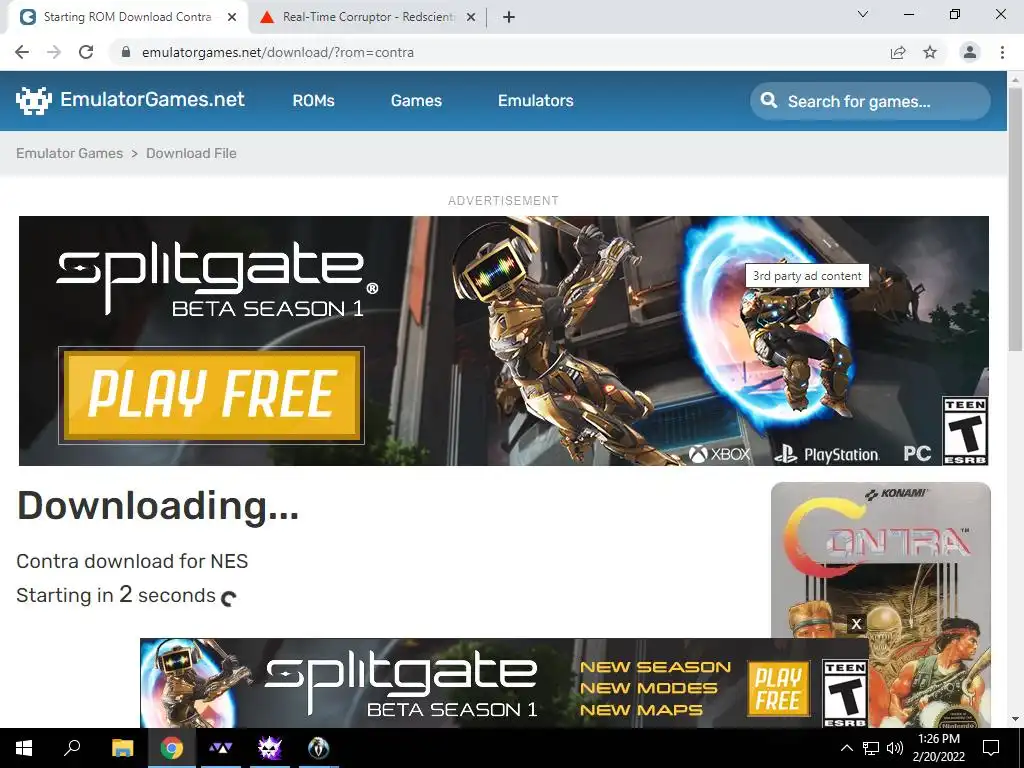
Task: Open the round dark emblem taskbar app
Action: 318,748
